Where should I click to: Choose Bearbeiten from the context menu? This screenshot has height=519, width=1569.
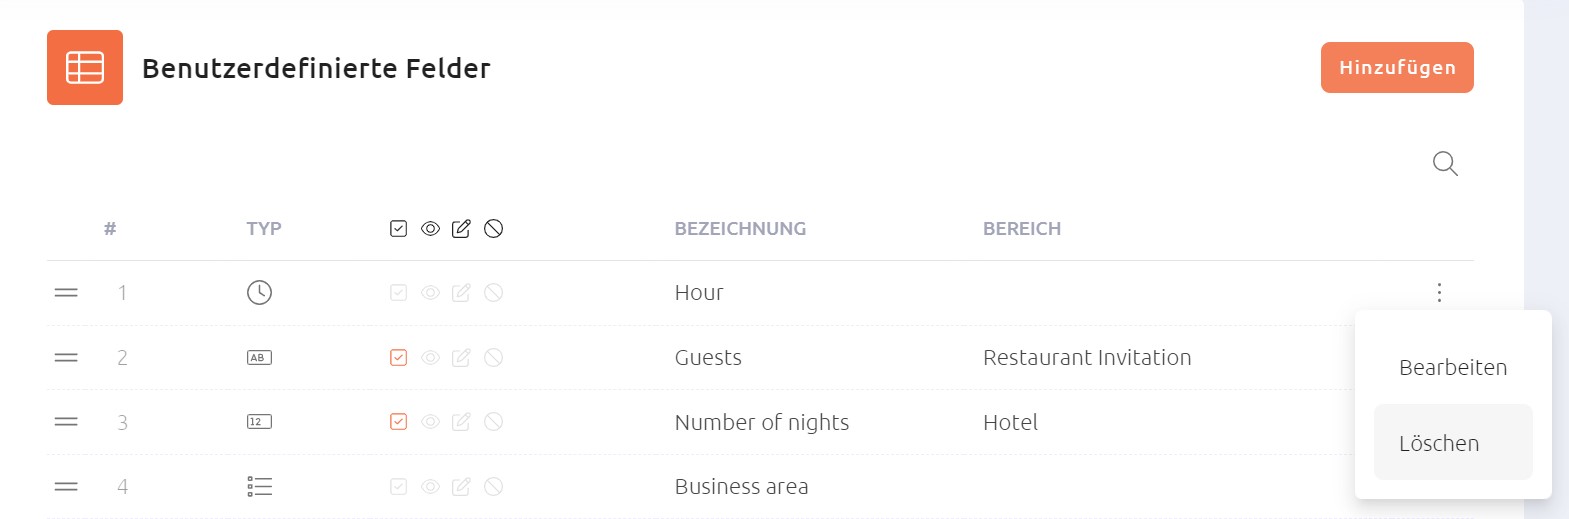coord(1453,367)
